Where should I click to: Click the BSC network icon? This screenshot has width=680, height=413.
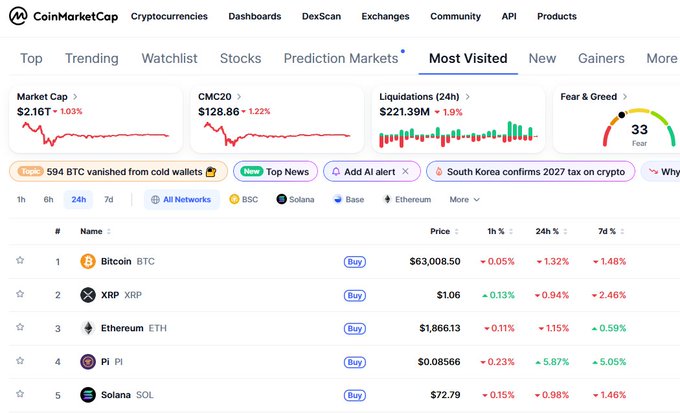(234, 200)
